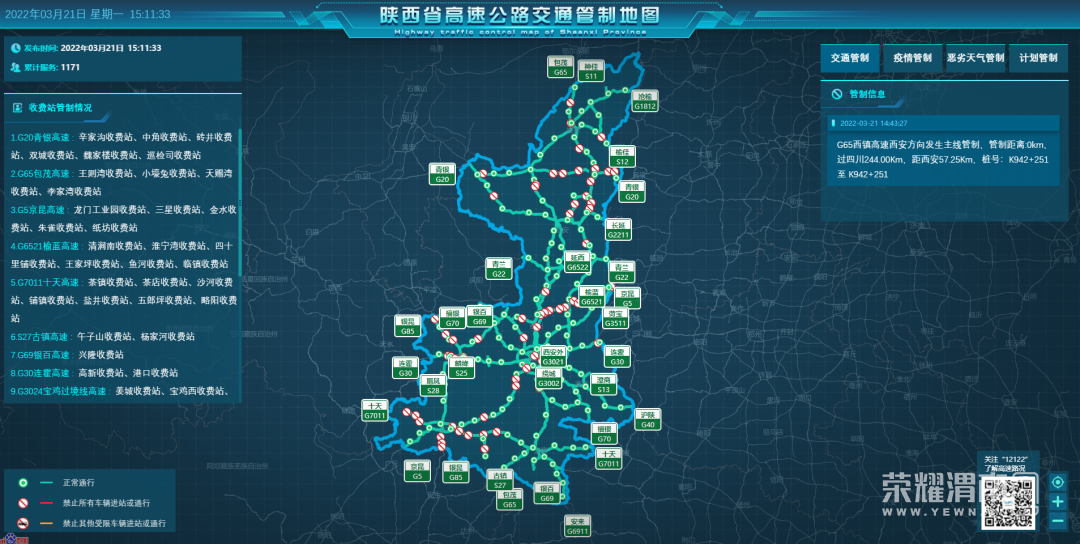The image size is (1080, 544).
Task: Select the G1812 沧榆 highway marker
Action: click(x=645, y=101)
